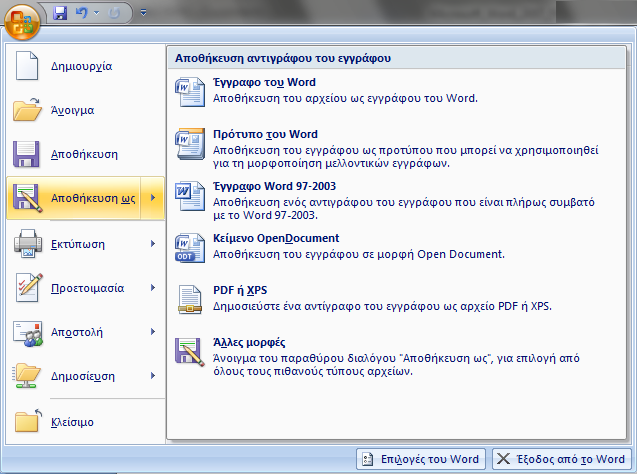Select the Προετοιμασία menu label

[87, 288]
